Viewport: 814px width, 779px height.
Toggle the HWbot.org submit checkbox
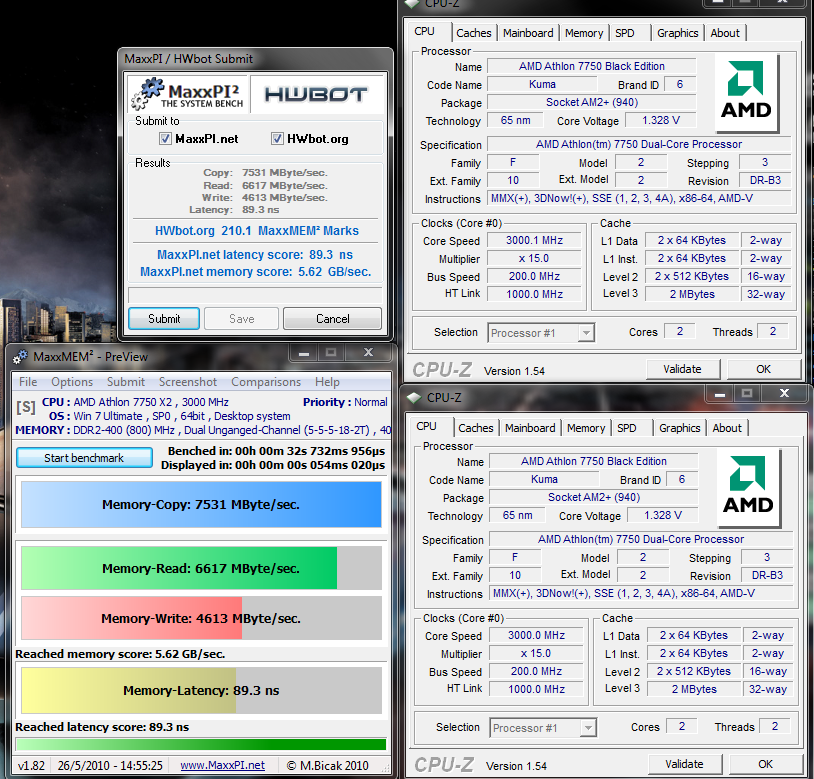point(277,139)
